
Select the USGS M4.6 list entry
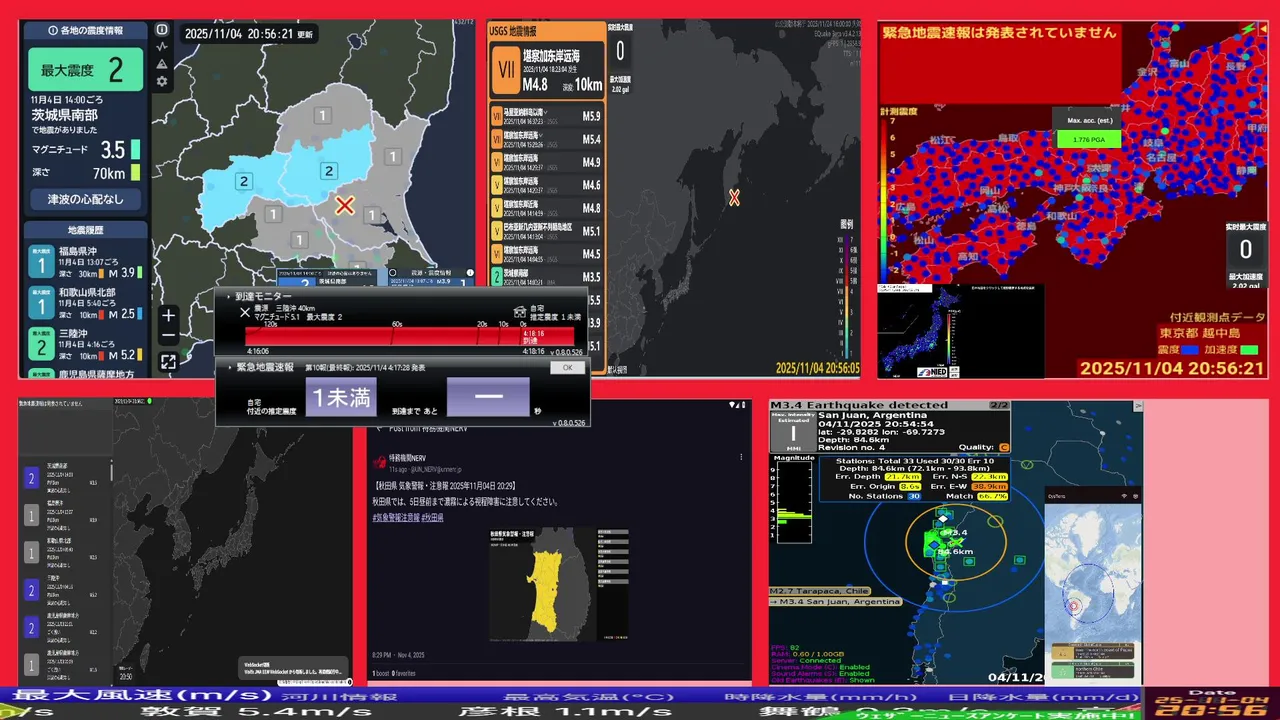[x=547, y=186]
